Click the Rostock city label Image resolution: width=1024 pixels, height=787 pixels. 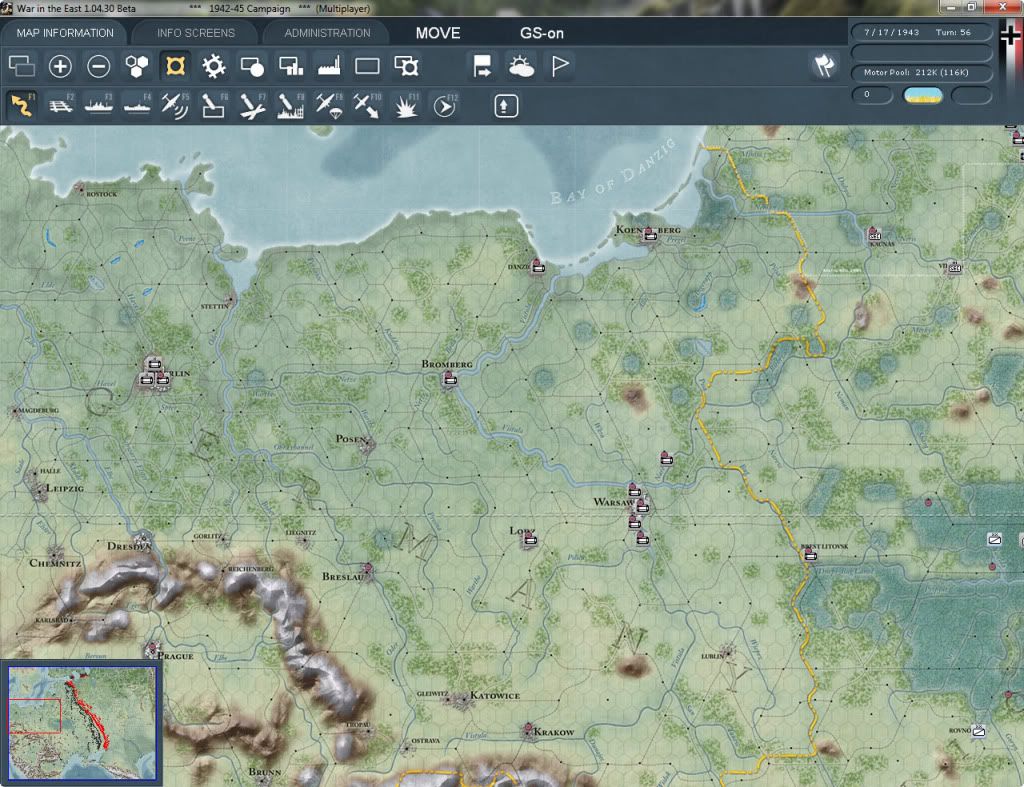click(x=101, y=194)
